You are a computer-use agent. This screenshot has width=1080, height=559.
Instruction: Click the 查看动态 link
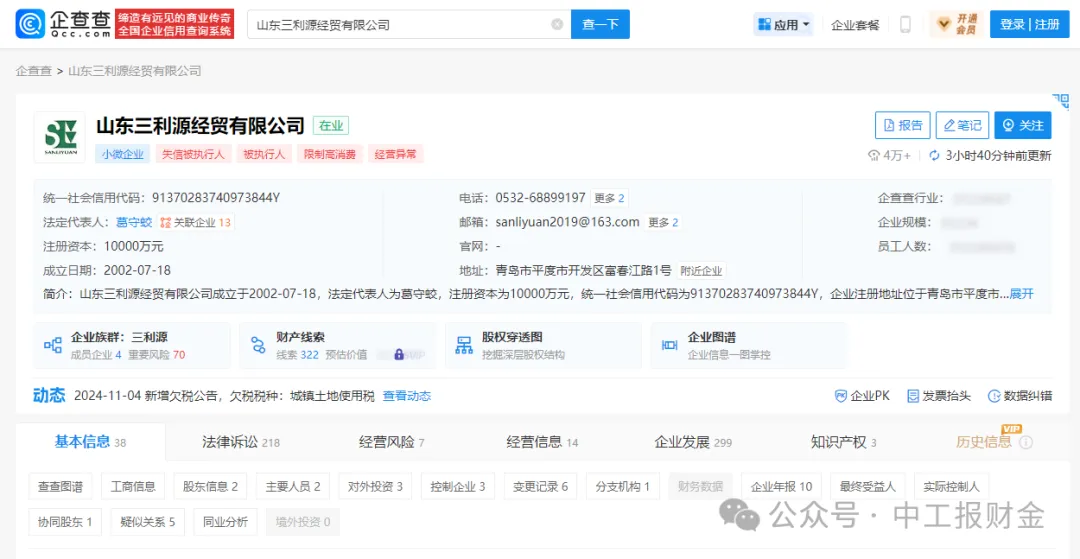(x=406, y=396)
